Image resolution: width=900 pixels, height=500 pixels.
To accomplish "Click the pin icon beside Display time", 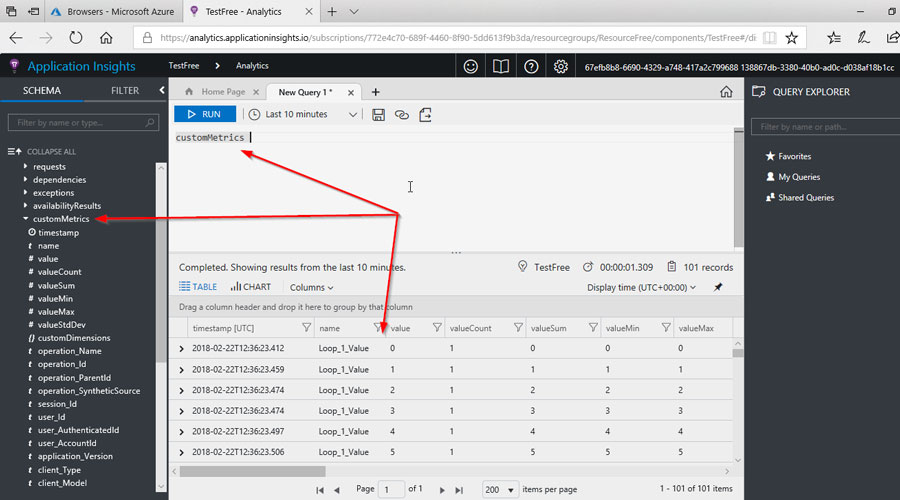I will (x=718, y=287).
